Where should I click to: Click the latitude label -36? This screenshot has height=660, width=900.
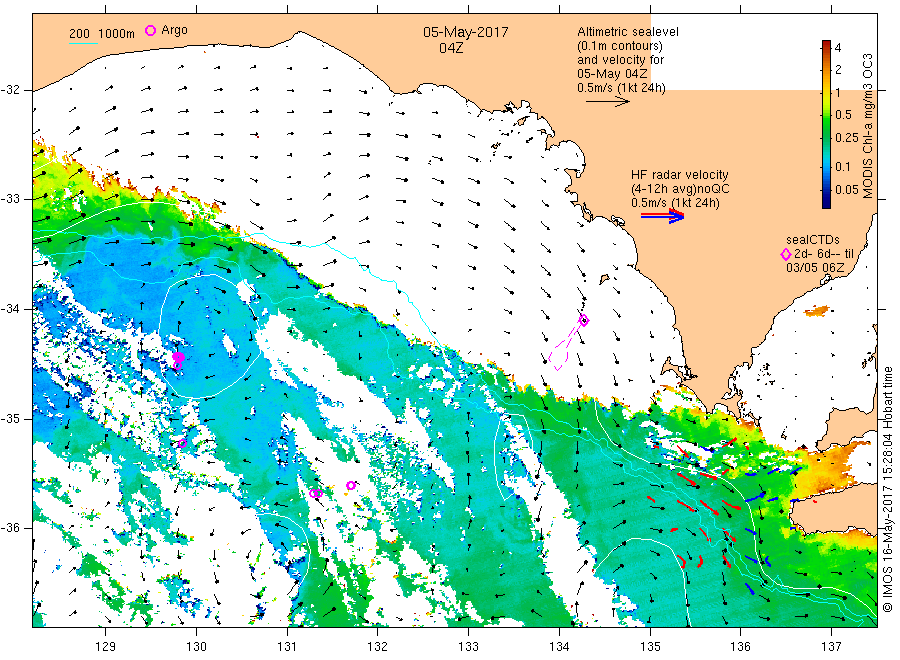pos(10,527)
